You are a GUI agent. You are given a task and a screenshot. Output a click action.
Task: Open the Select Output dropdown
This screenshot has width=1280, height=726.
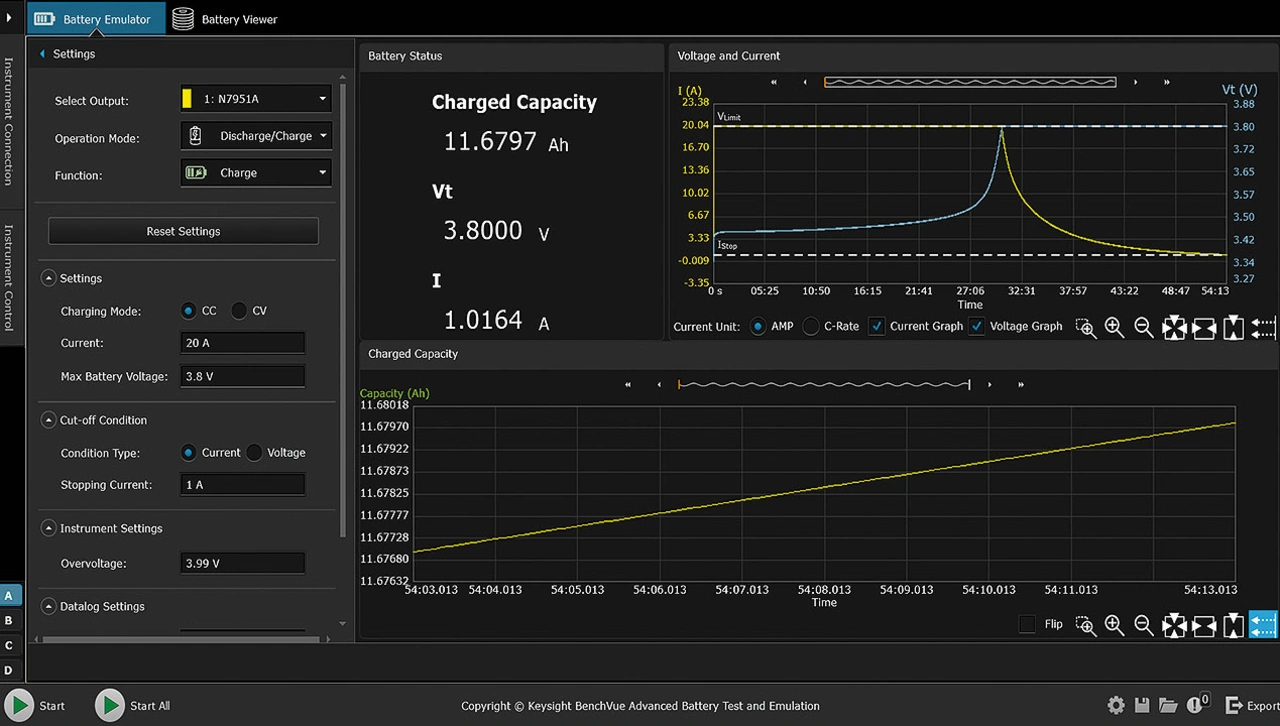coord(255,99)
